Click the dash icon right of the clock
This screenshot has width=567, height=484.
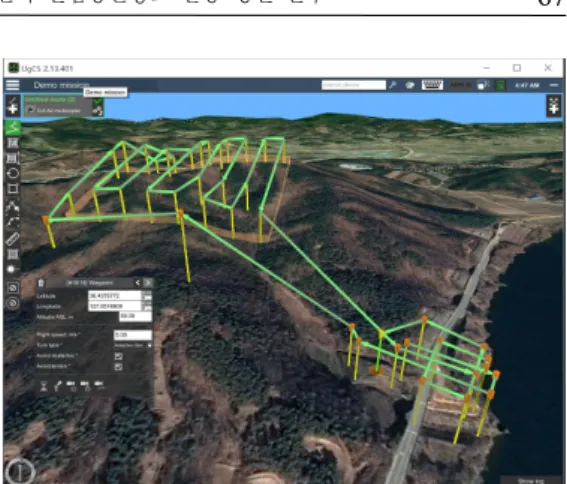(554, 85)
